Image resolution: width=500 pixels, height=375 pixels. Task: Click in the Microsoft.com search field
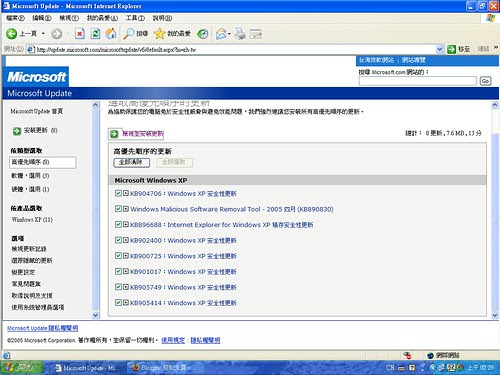pyautogui.click(x=418, y=81)
